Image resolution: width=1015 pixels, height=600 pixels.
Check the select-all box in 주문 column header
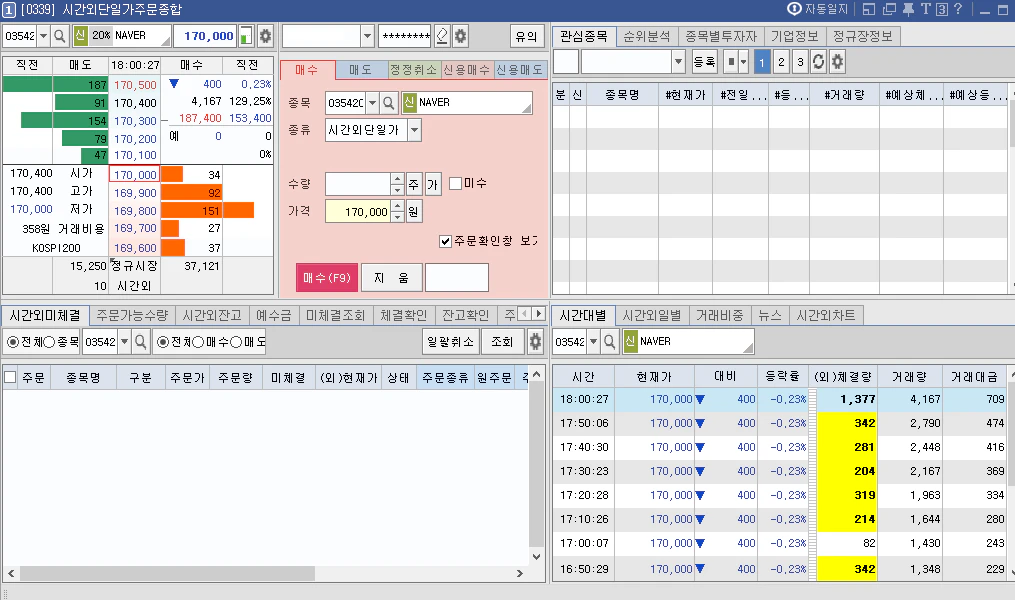(10, 377)
